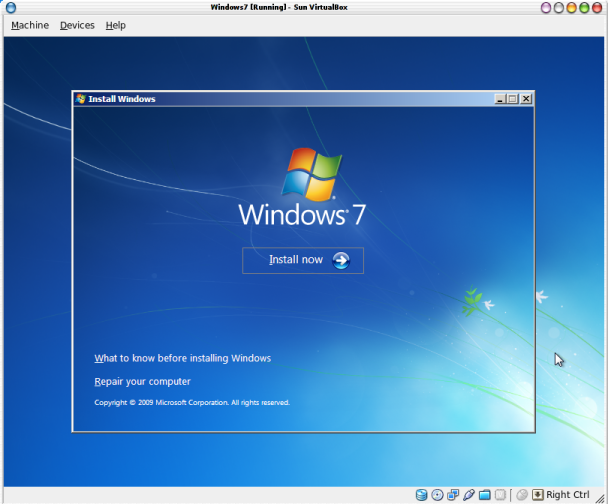Viewport: 608px width, 504px height.
Task: Click the white title bar button
Action: pos(559,7)
